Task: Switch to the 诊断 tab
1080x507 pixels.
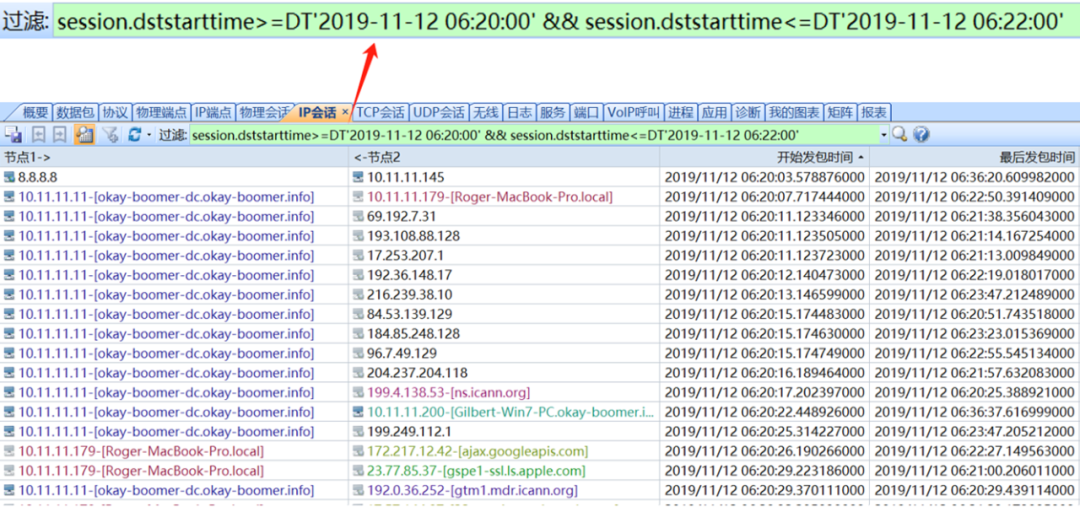Action: 748,112
